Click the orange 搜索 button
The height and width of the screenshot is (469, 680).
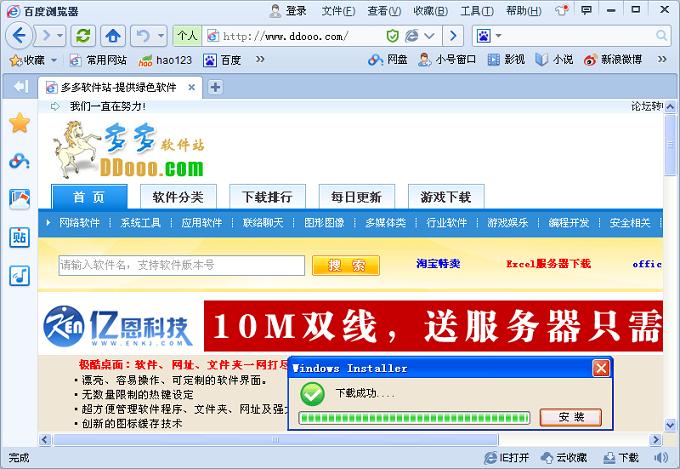[346, 265]
